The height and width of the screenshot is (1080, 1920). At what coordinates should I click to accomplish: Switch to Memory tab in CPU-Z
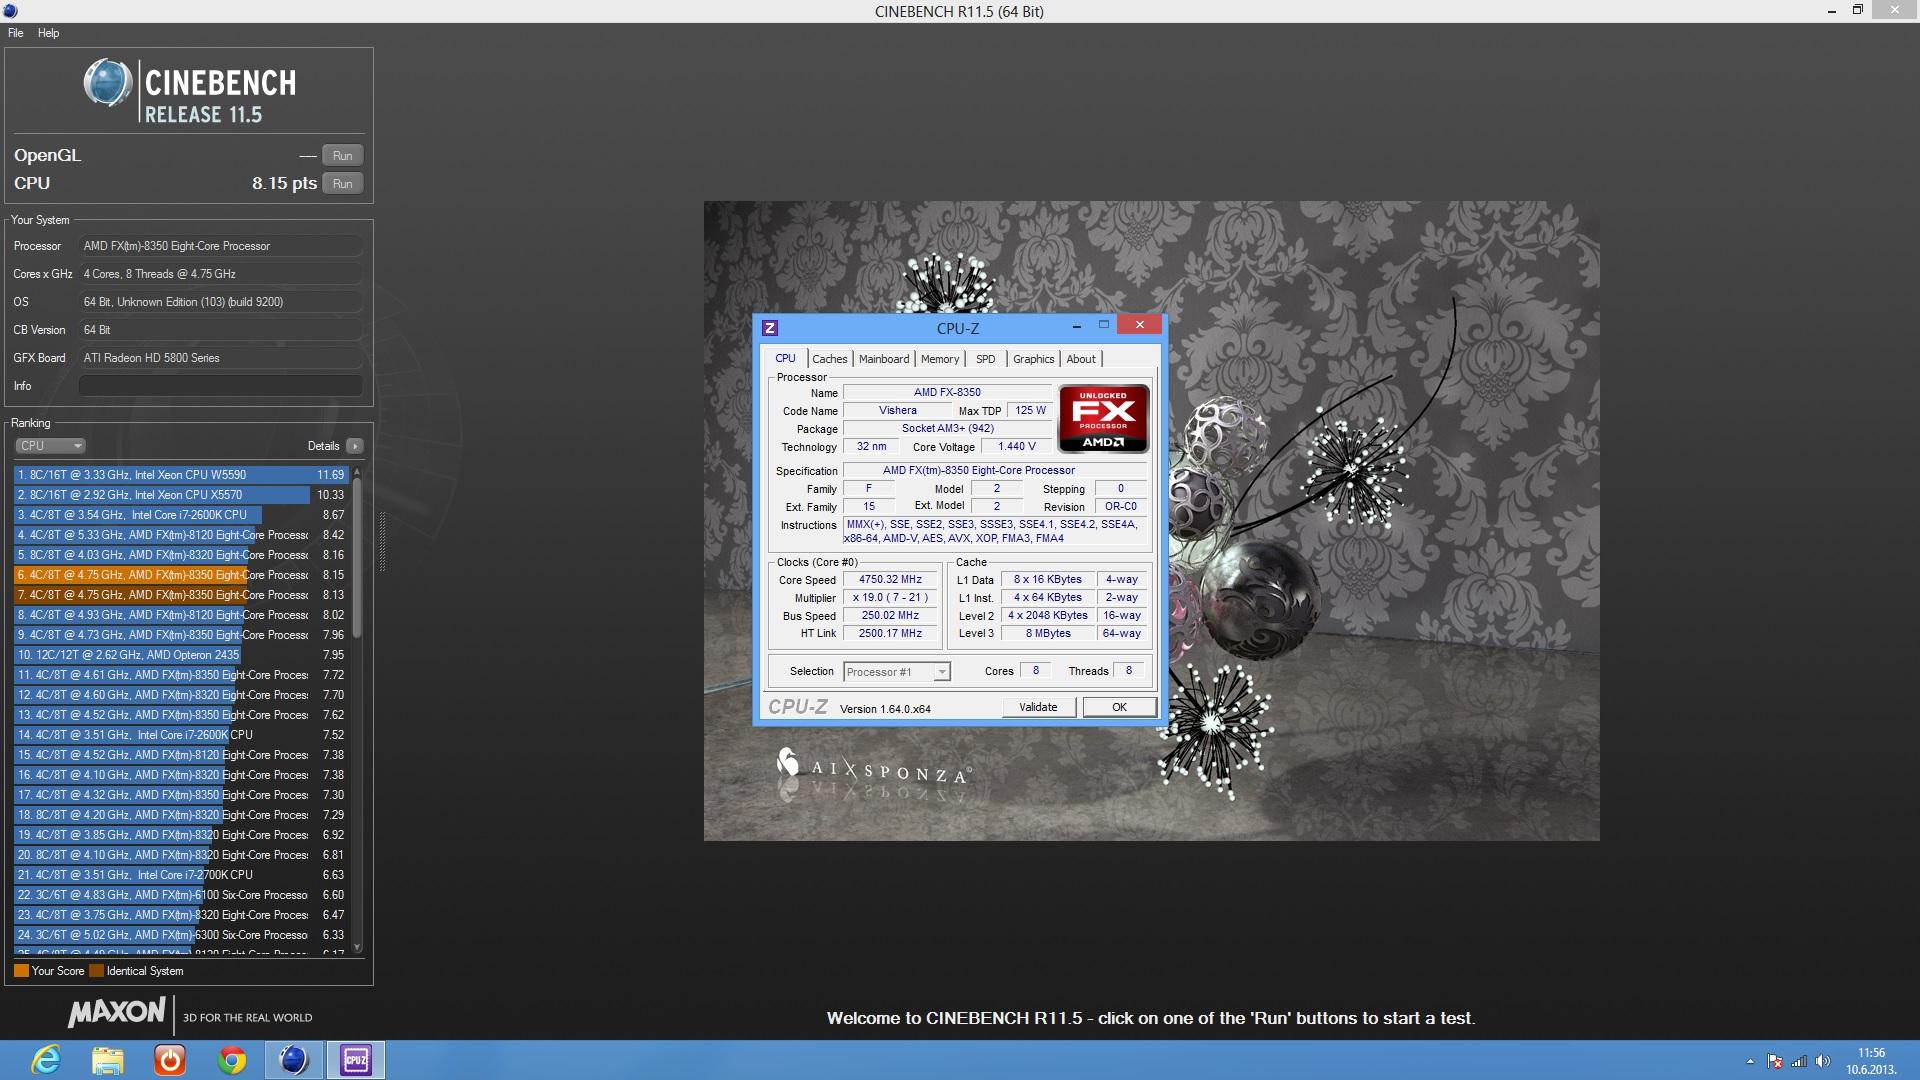940,359
